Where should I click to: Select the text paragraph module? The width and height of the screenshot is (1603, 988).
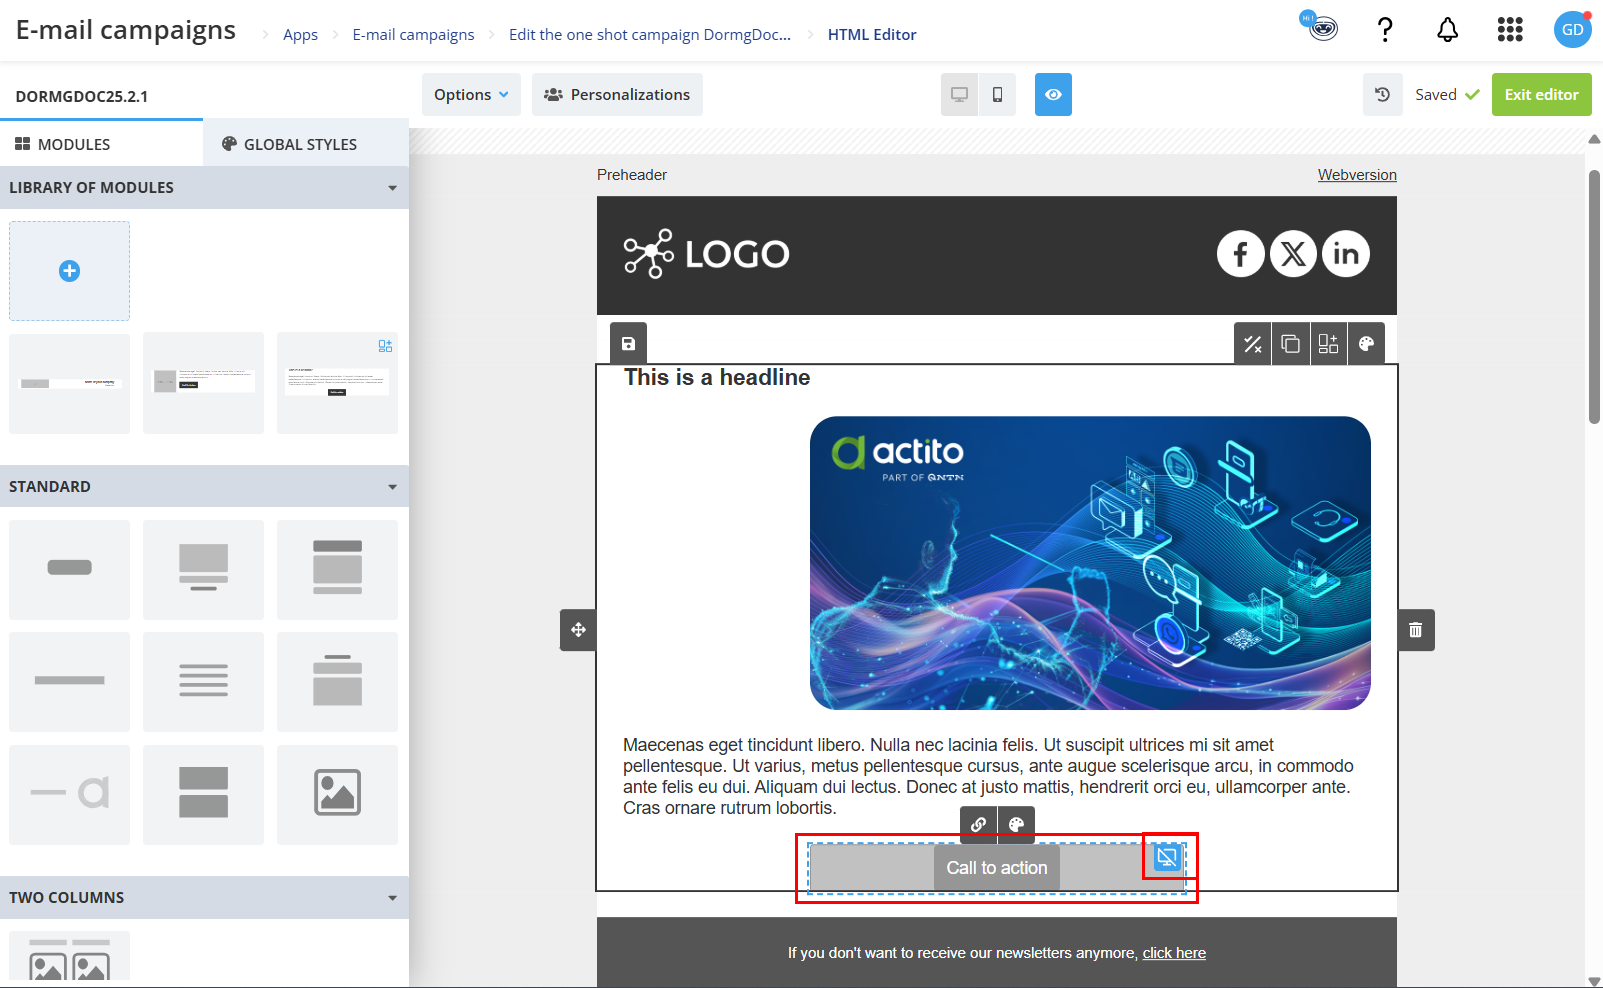click(x=203, y=681)
